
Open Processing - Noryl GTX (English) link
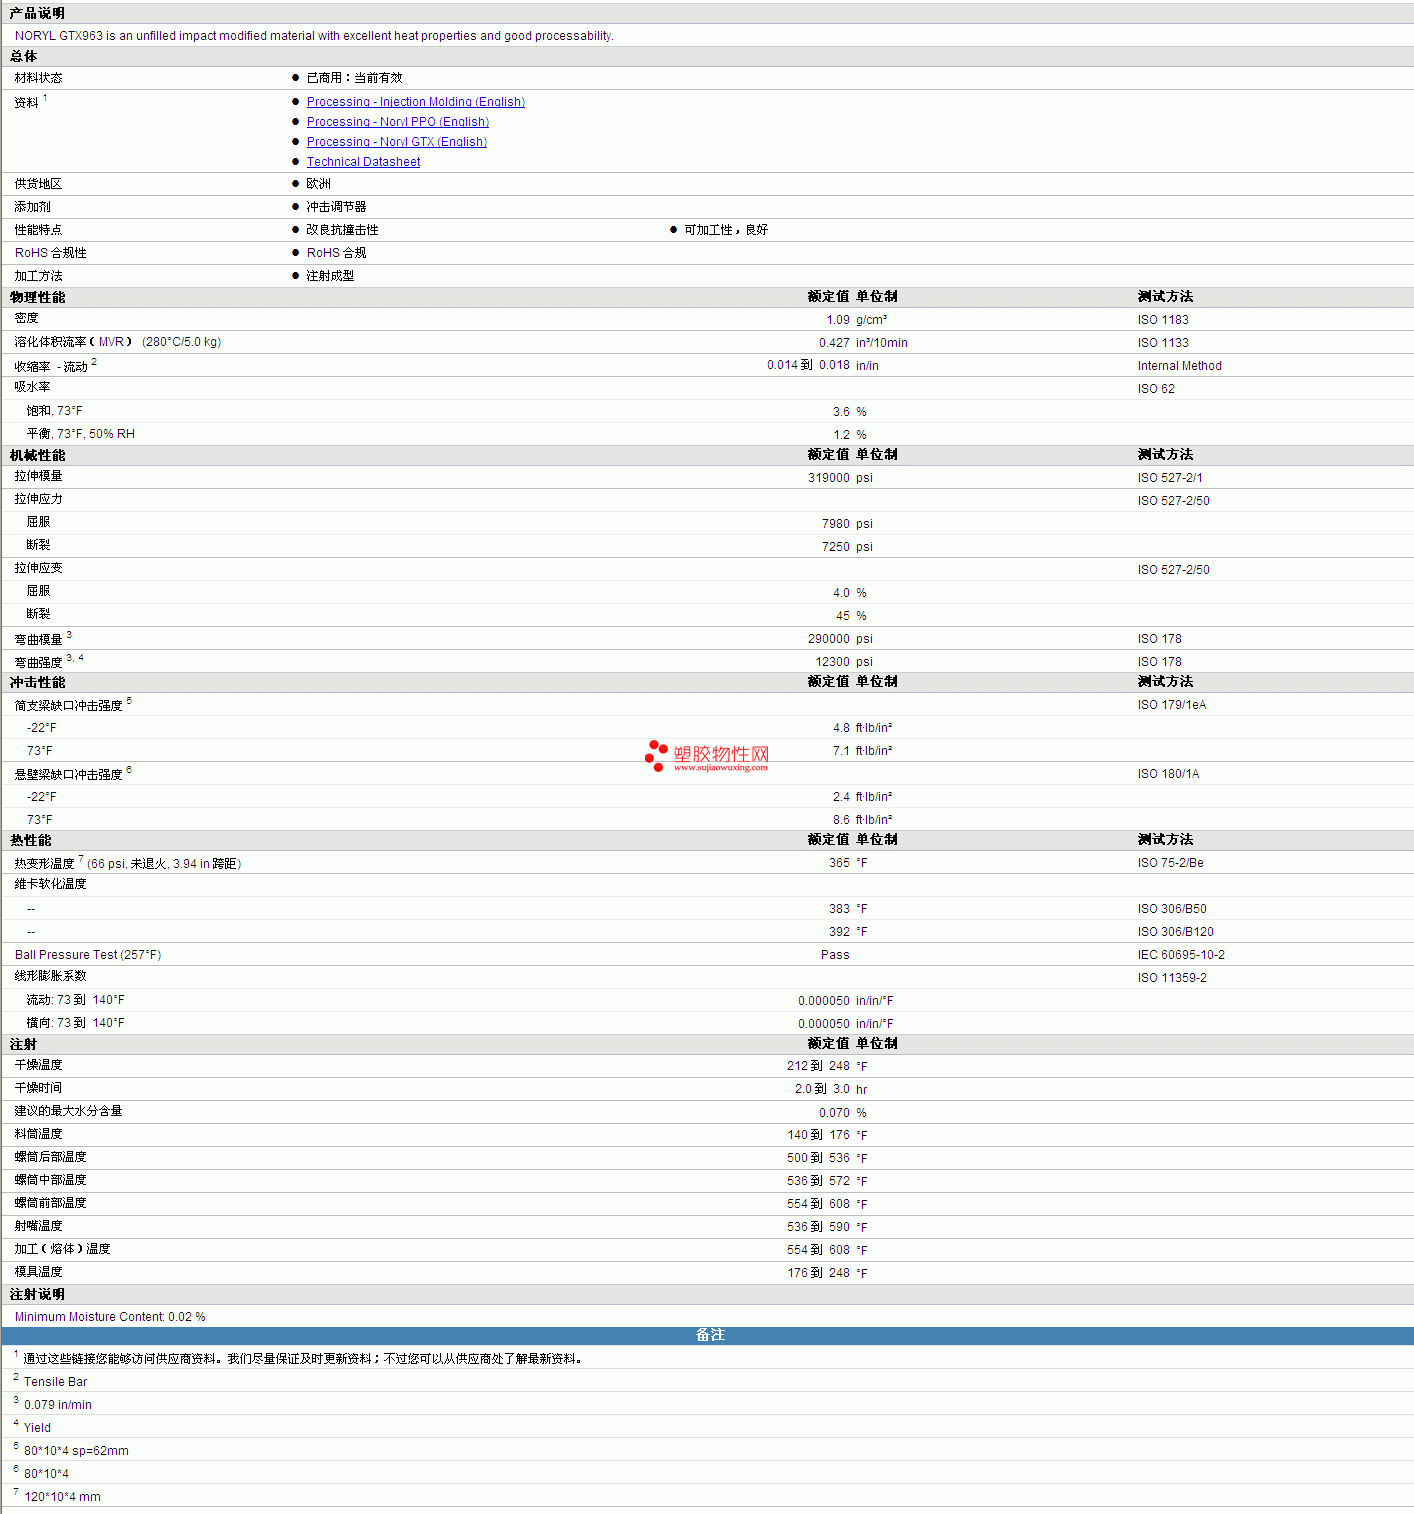[x=397, y=142]
